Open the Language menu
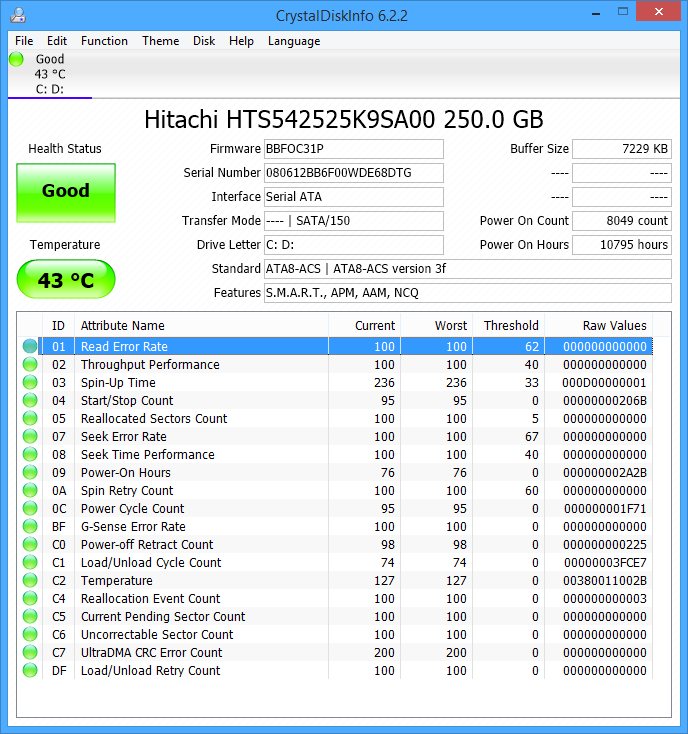Viewport: 688px width, 734px height. [294, 41]
